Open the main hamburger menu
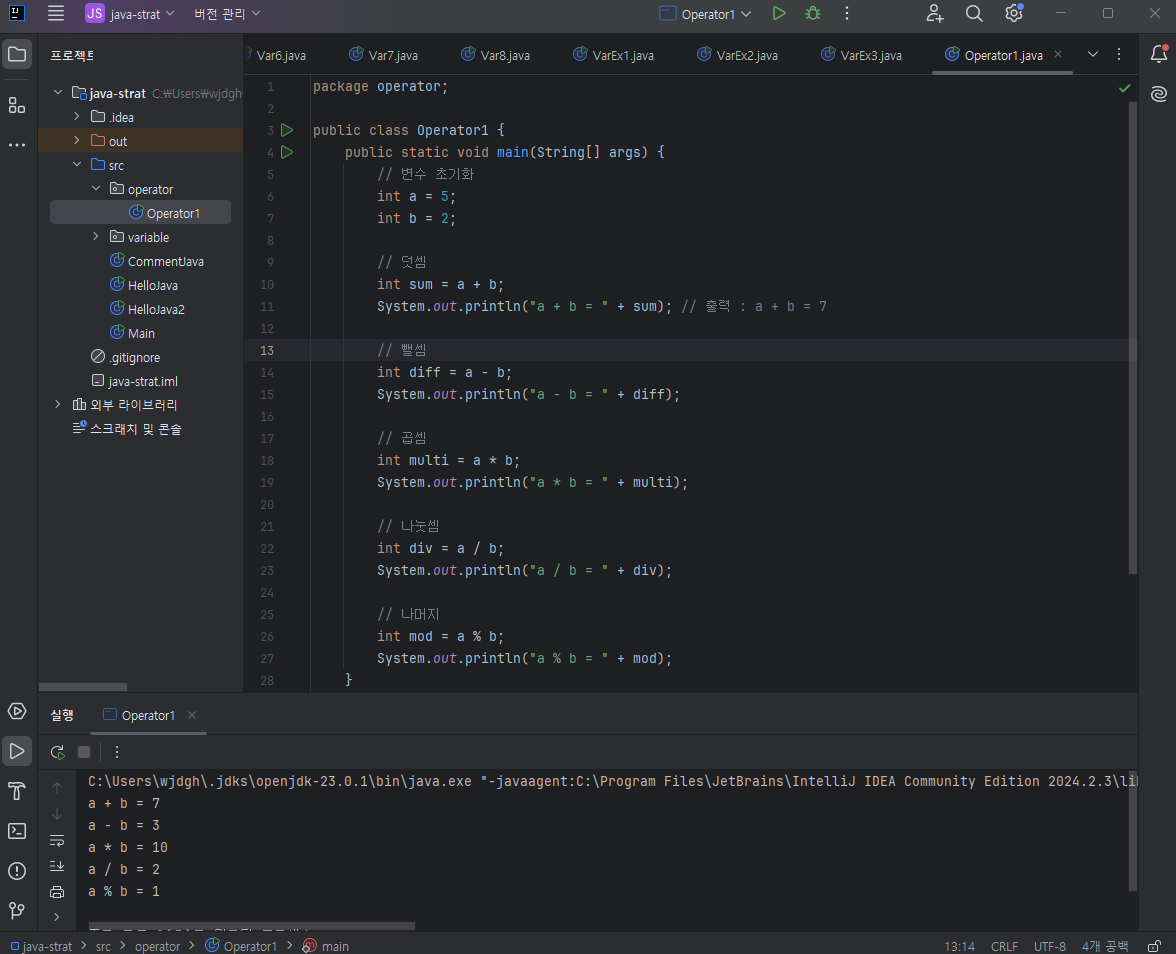The width and height of the screenshot is (1176, 954). pyautogui.click(x=56, y=13)
